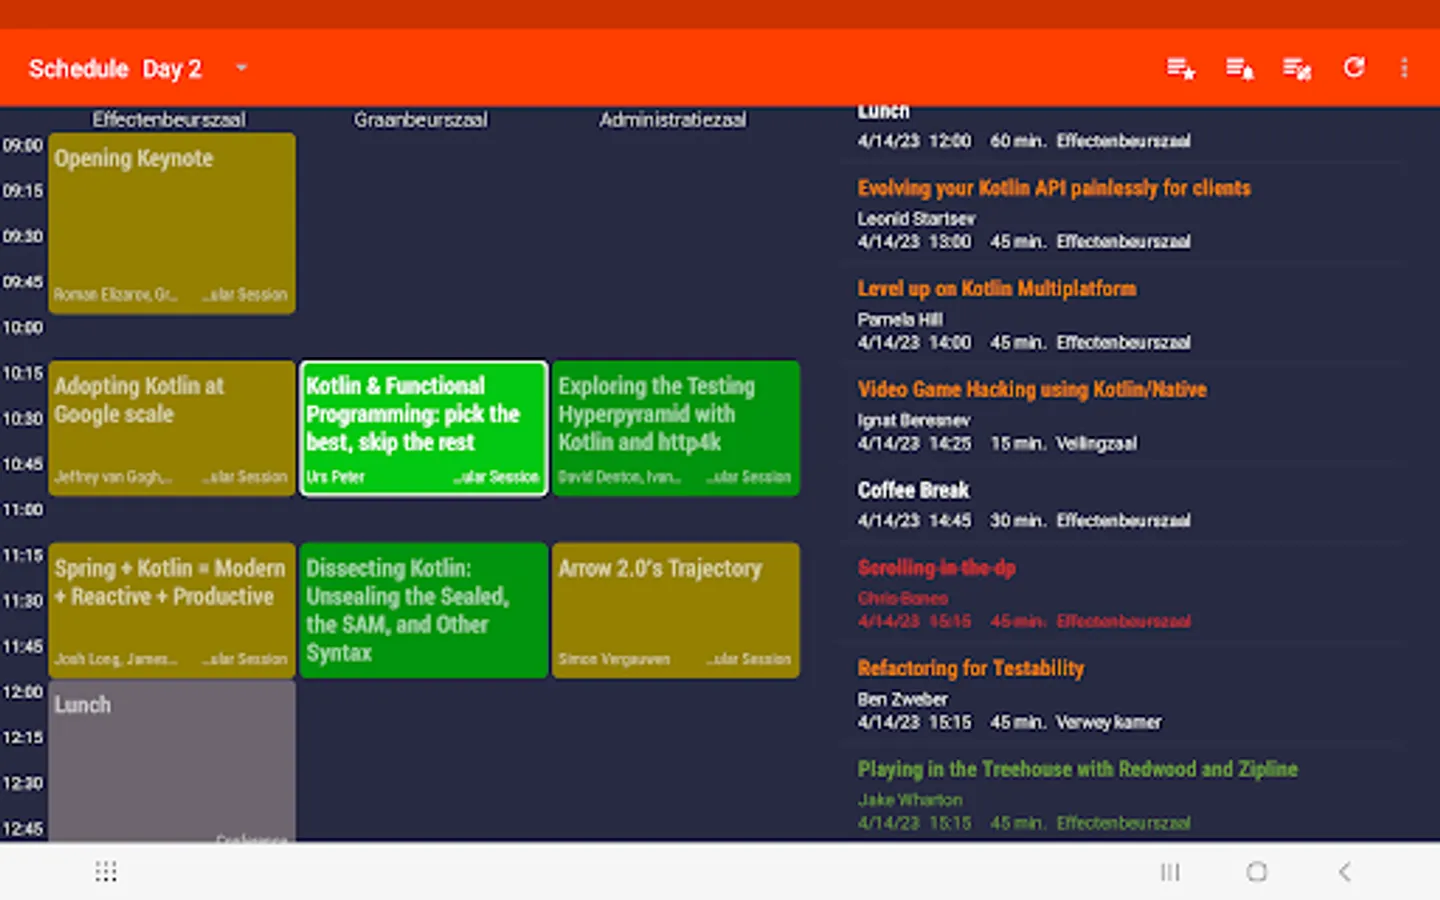The width and height of the screenshot is (1440, 900).
Task: Refresh the schedule
Action: 1354,67
